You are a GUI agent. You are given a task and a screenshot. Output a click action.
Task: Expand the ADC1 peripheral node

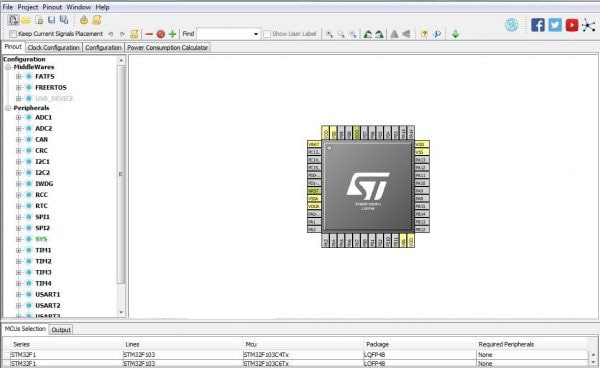[x=18, y=117]
